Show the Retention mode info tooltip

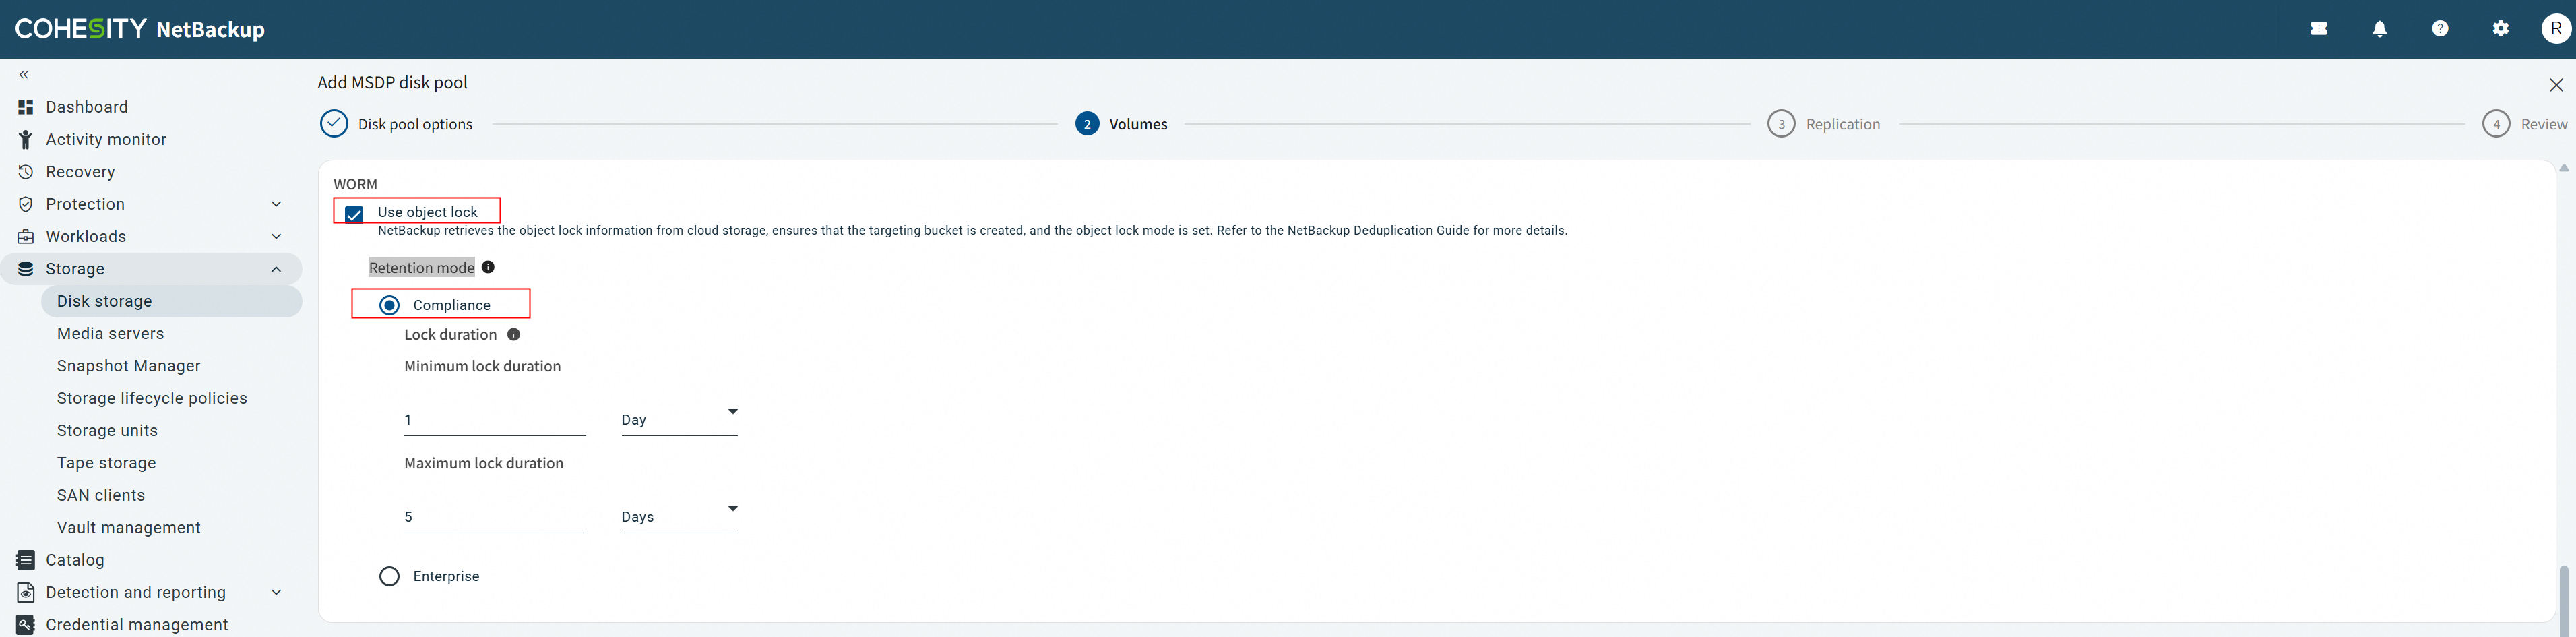[488, 267]
